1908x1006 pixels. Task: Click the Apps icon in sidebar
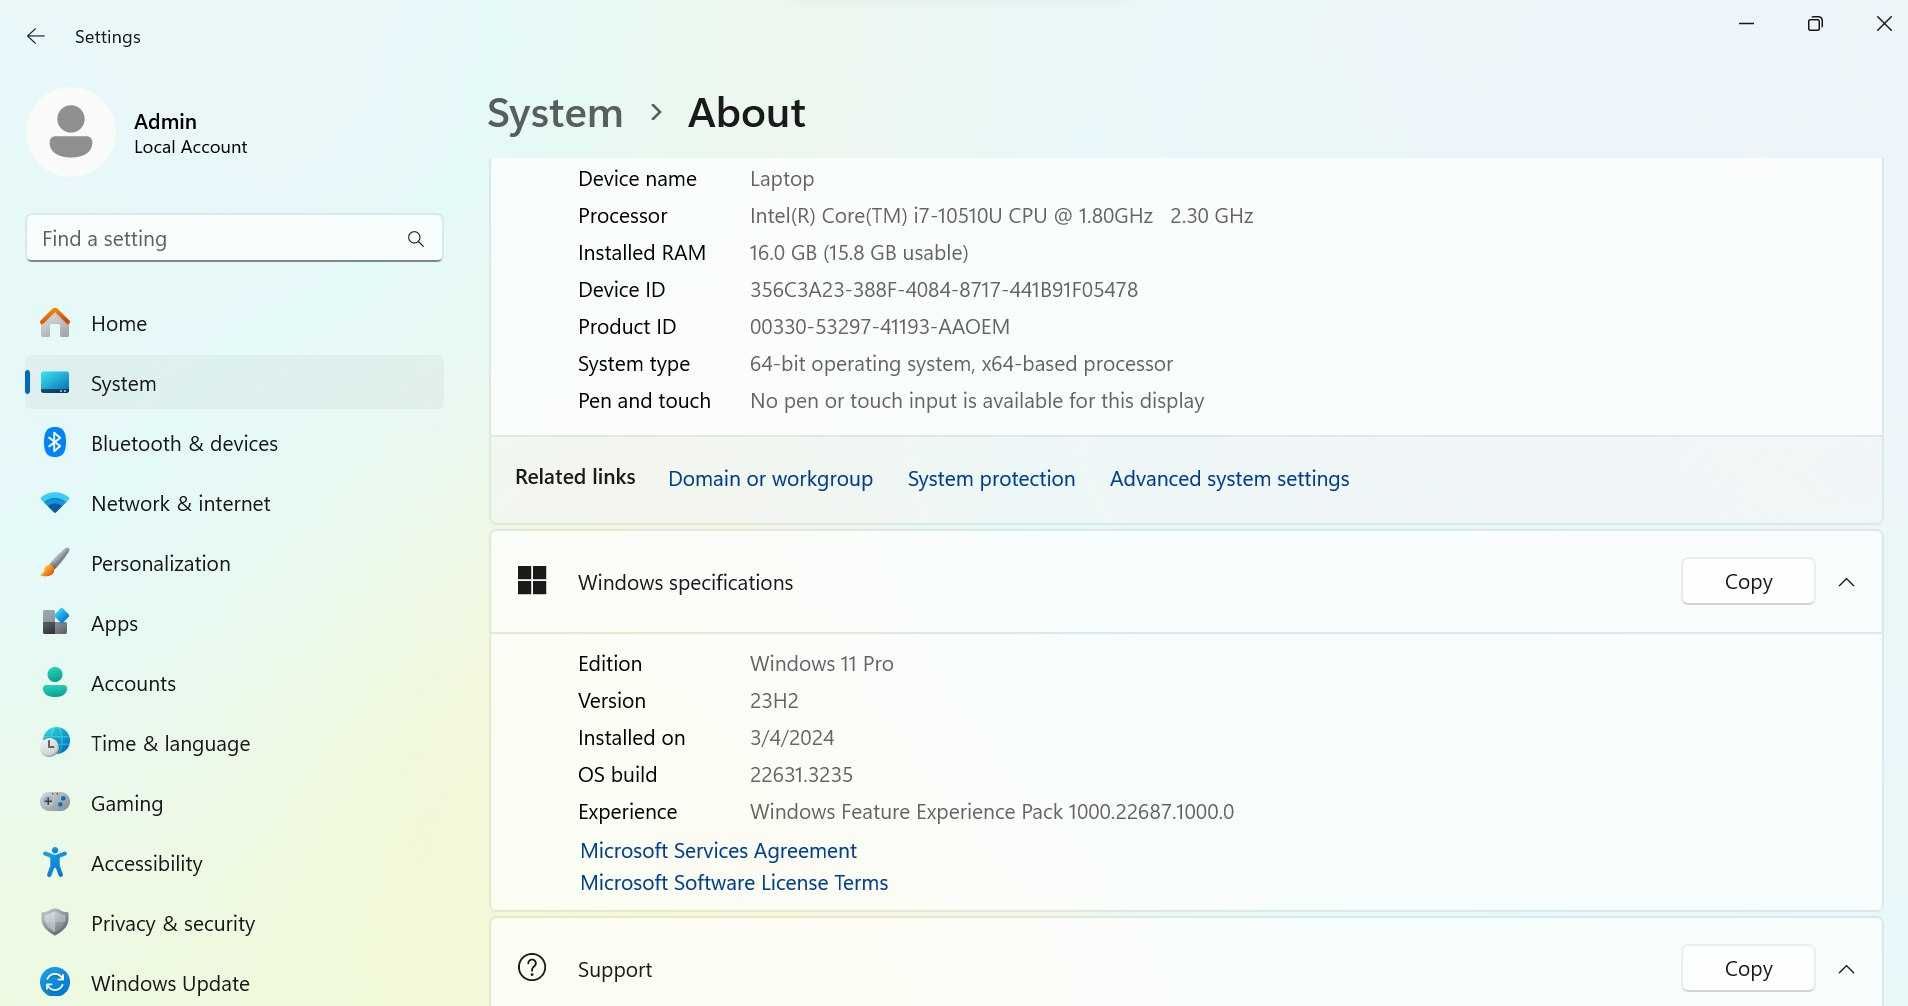[x=55, y=622]
